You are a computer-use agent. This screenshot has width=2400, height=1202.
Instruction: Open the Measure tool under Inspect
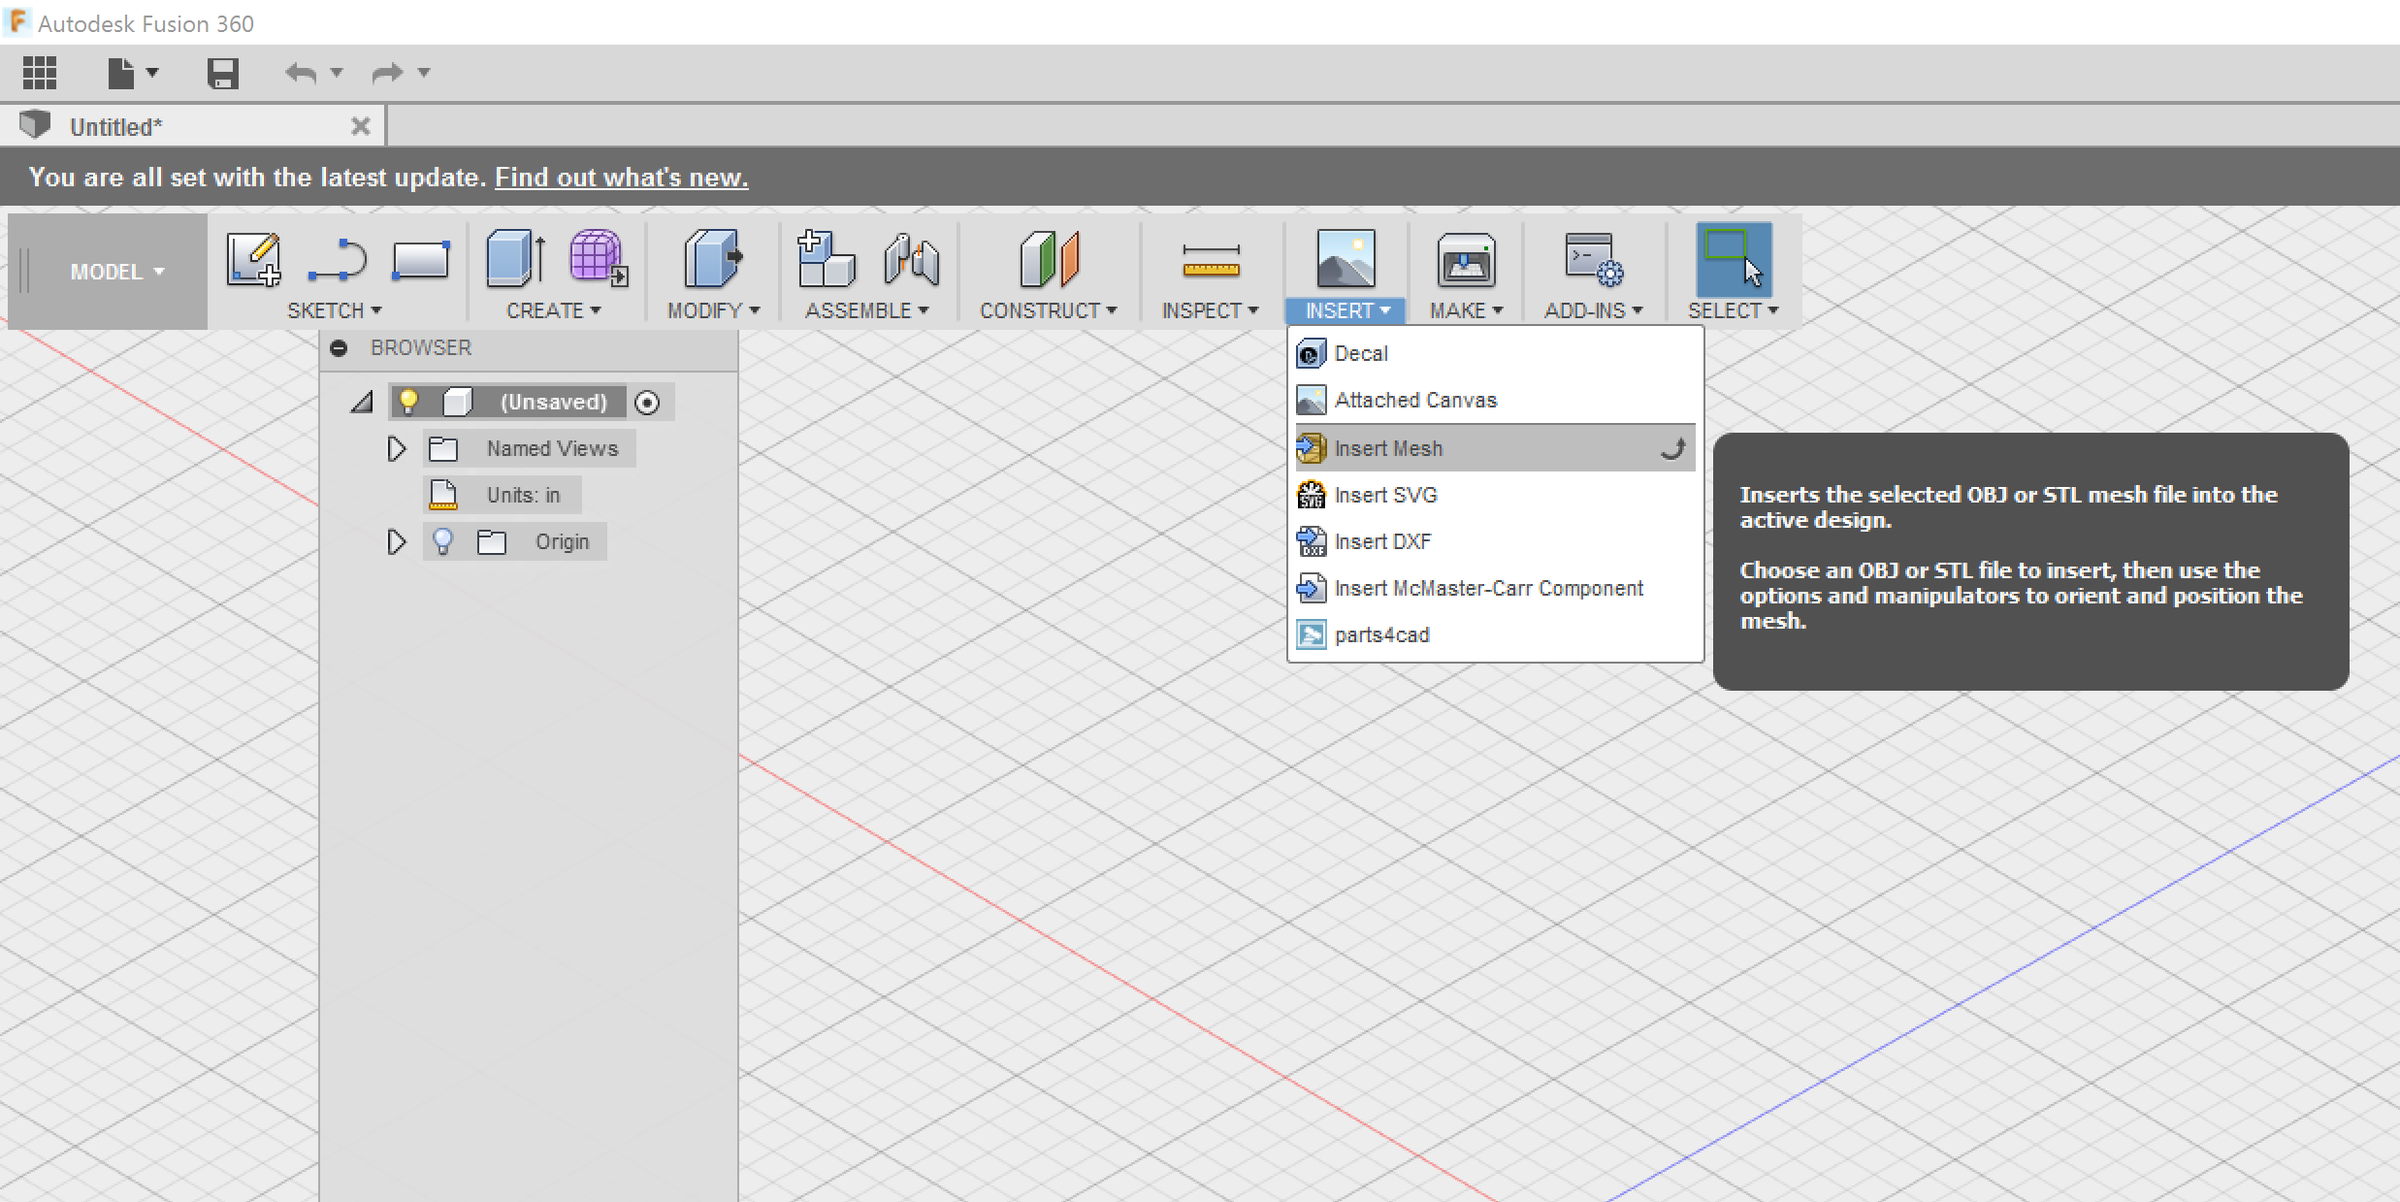tap(1210, 262)
